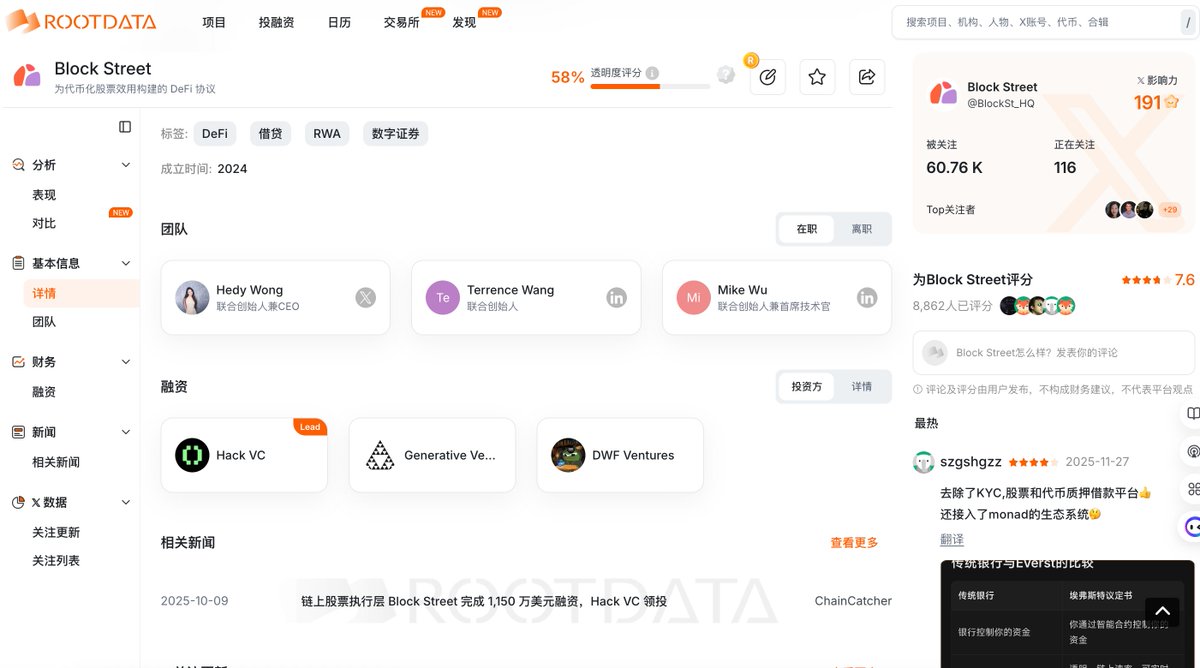
Task: Switch team view to 离职
Action: 862,229
